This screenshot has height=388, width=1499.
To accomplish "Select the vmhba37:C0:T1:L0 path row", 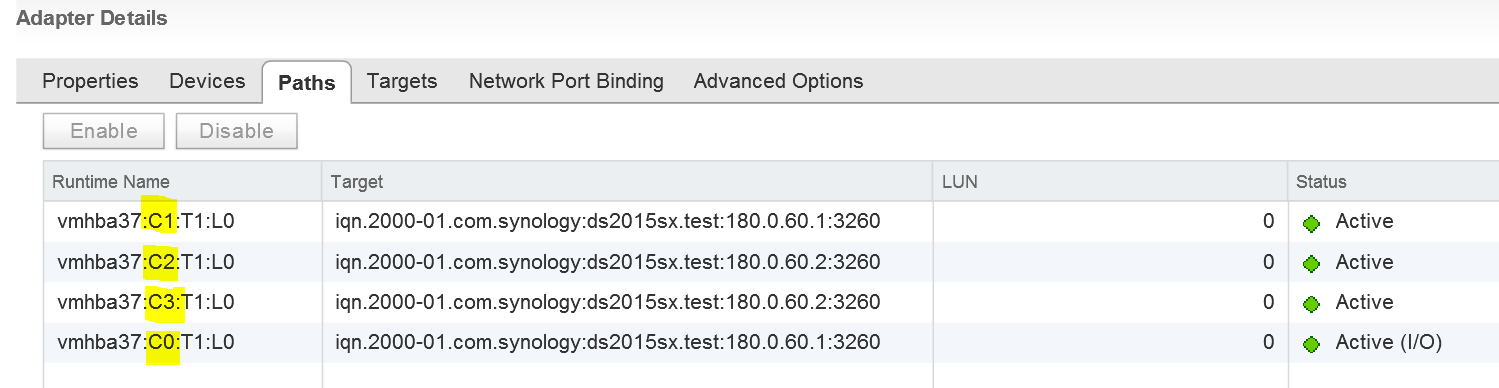I will click(x=771, y=342).
